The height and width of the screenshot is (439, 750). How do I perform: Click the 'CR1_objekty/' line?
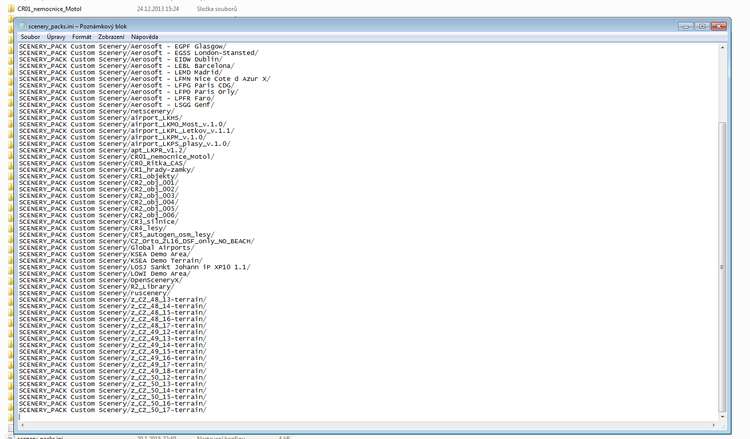pyautogui.click(x=99, y=176)
